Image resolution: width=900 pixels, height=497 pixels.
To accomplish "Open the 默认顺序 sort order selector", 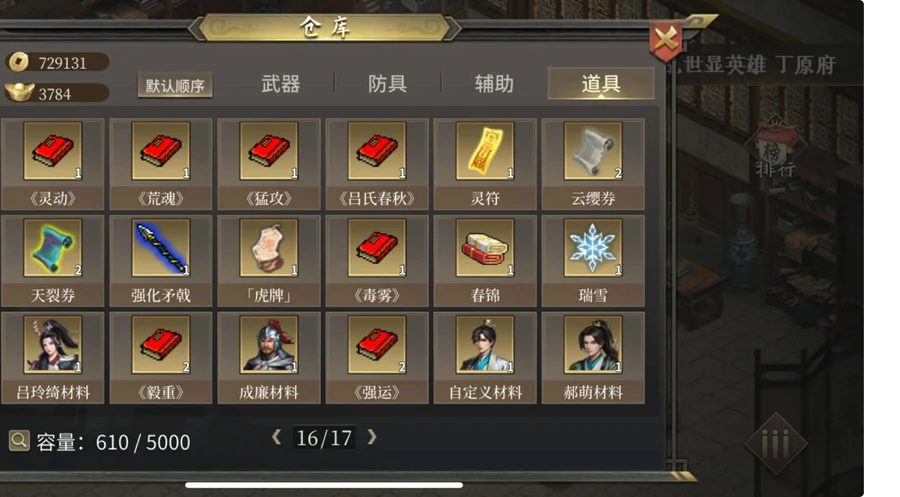I will (x=175, y=86).
